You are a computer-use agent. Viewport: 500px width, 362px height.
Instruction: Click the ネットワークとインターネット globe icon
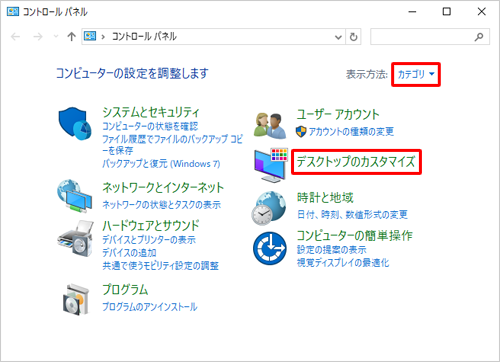[74, 196]
